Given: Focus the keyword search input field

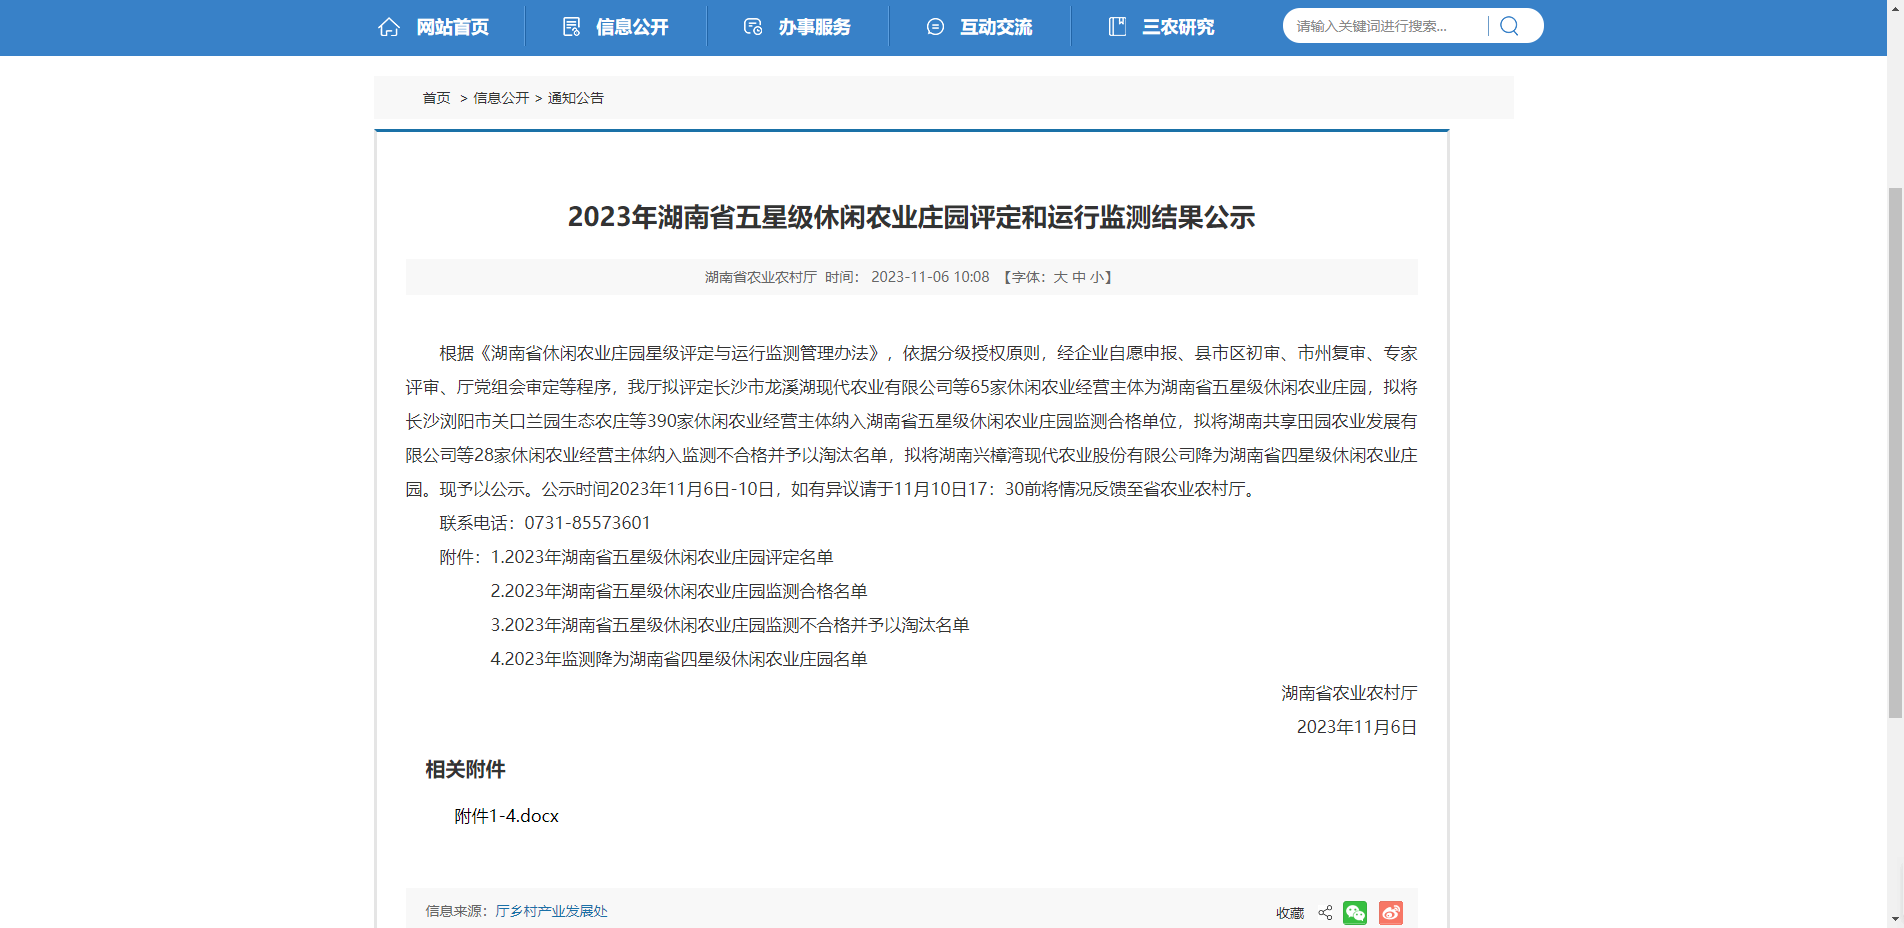Looking at the screenshot, I should point(1388,26).
